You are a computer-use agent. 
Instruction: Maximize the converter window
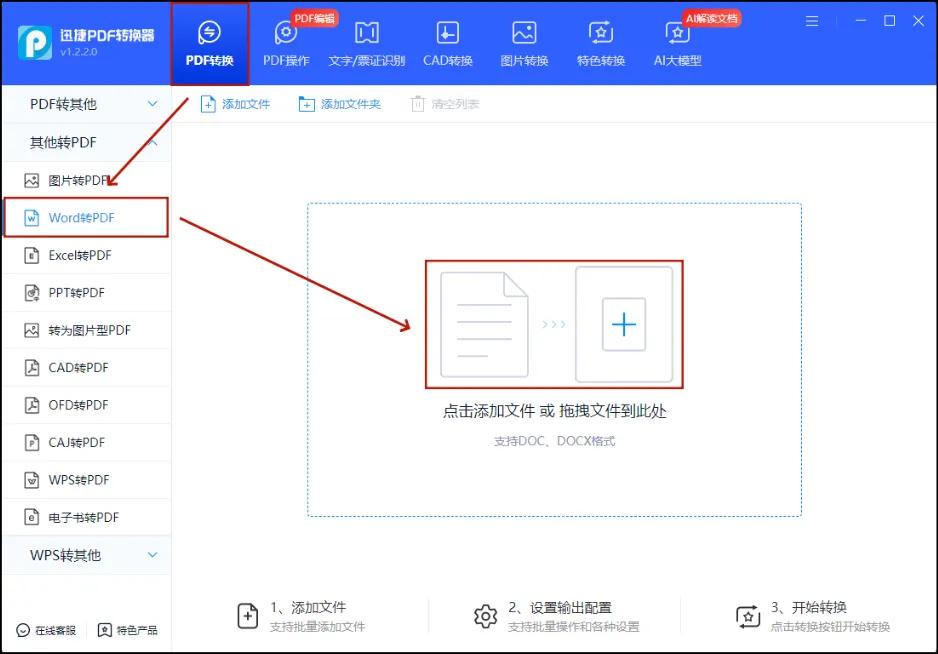[x=890, y=21]
